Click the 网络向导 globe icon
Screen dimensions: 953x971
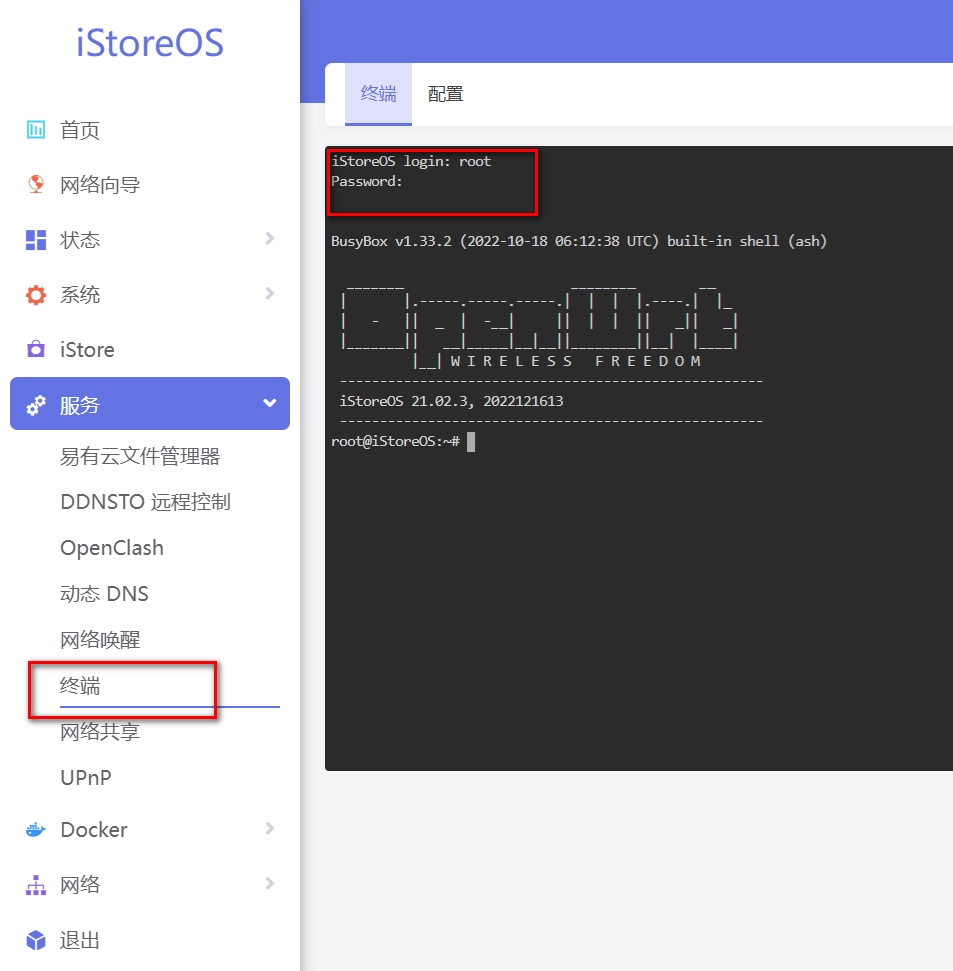click(x=36, y=184)
